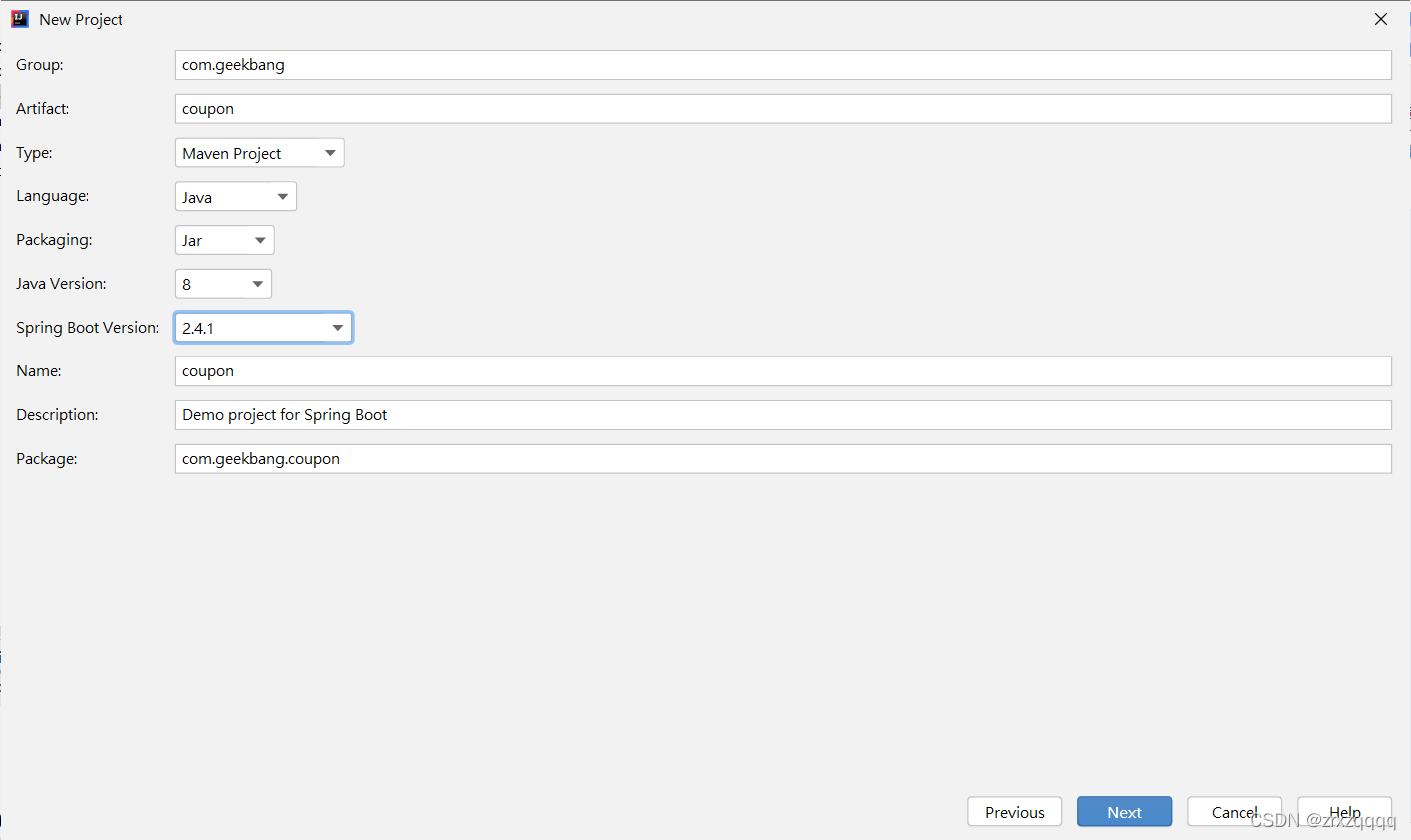
Task: Open the Packaging dropdown Jar
Action: point(225,241)
